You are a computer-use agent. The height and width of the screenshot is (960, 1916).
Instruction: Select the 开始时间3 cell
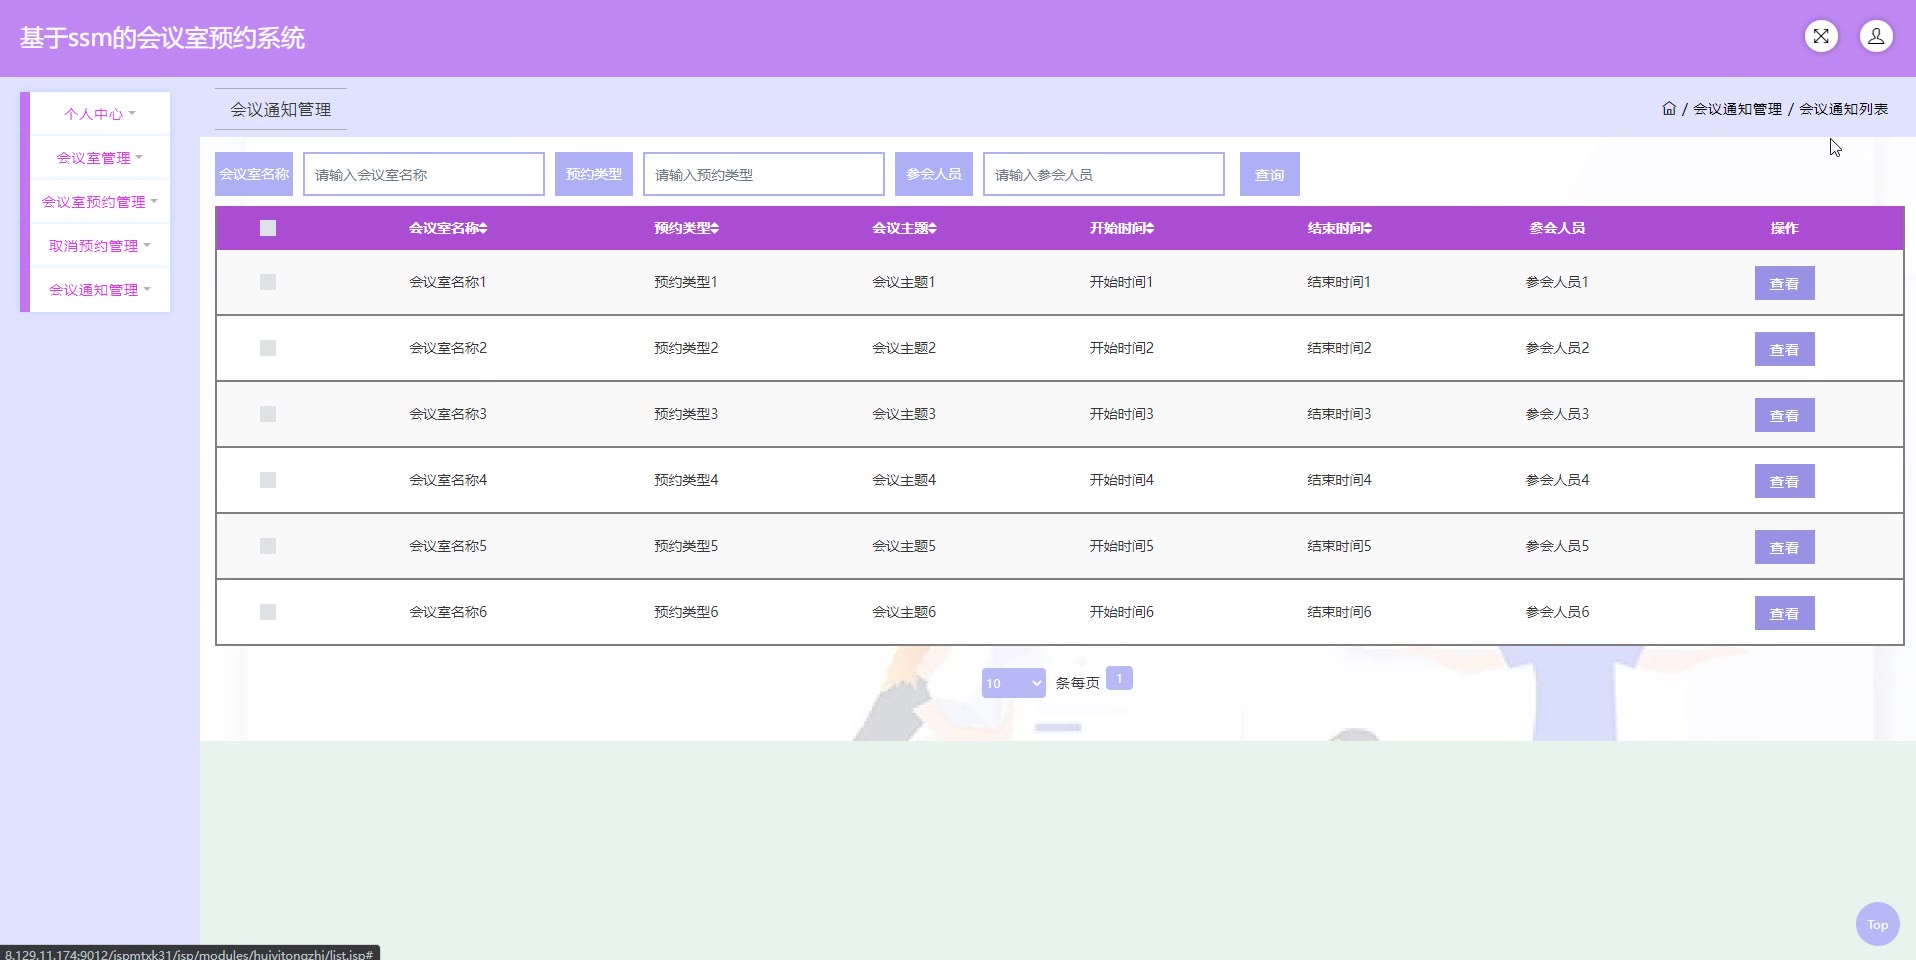[1122, 414]
